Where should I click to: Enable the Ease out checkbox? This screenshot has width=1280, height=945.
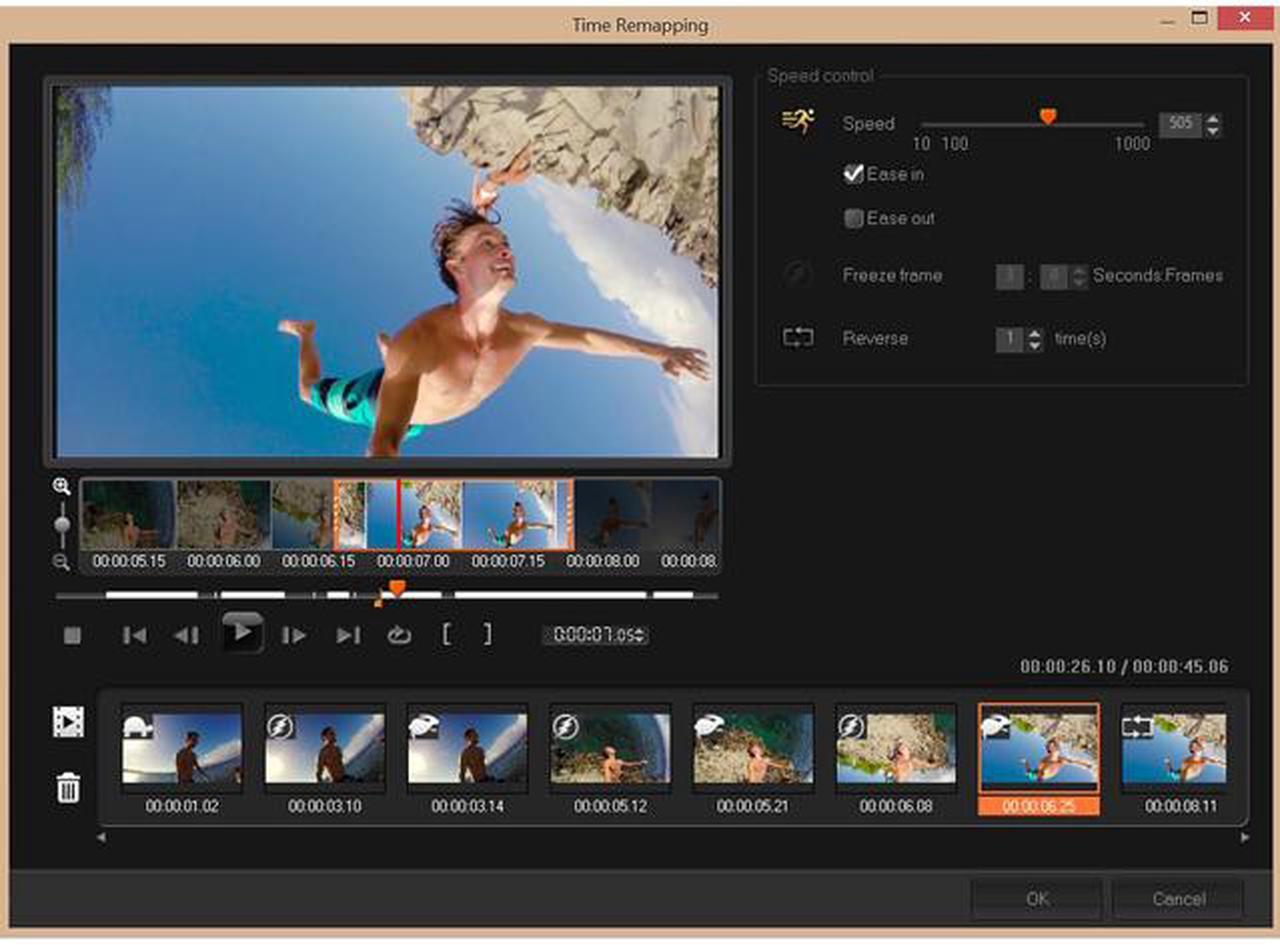click(853, 218)
